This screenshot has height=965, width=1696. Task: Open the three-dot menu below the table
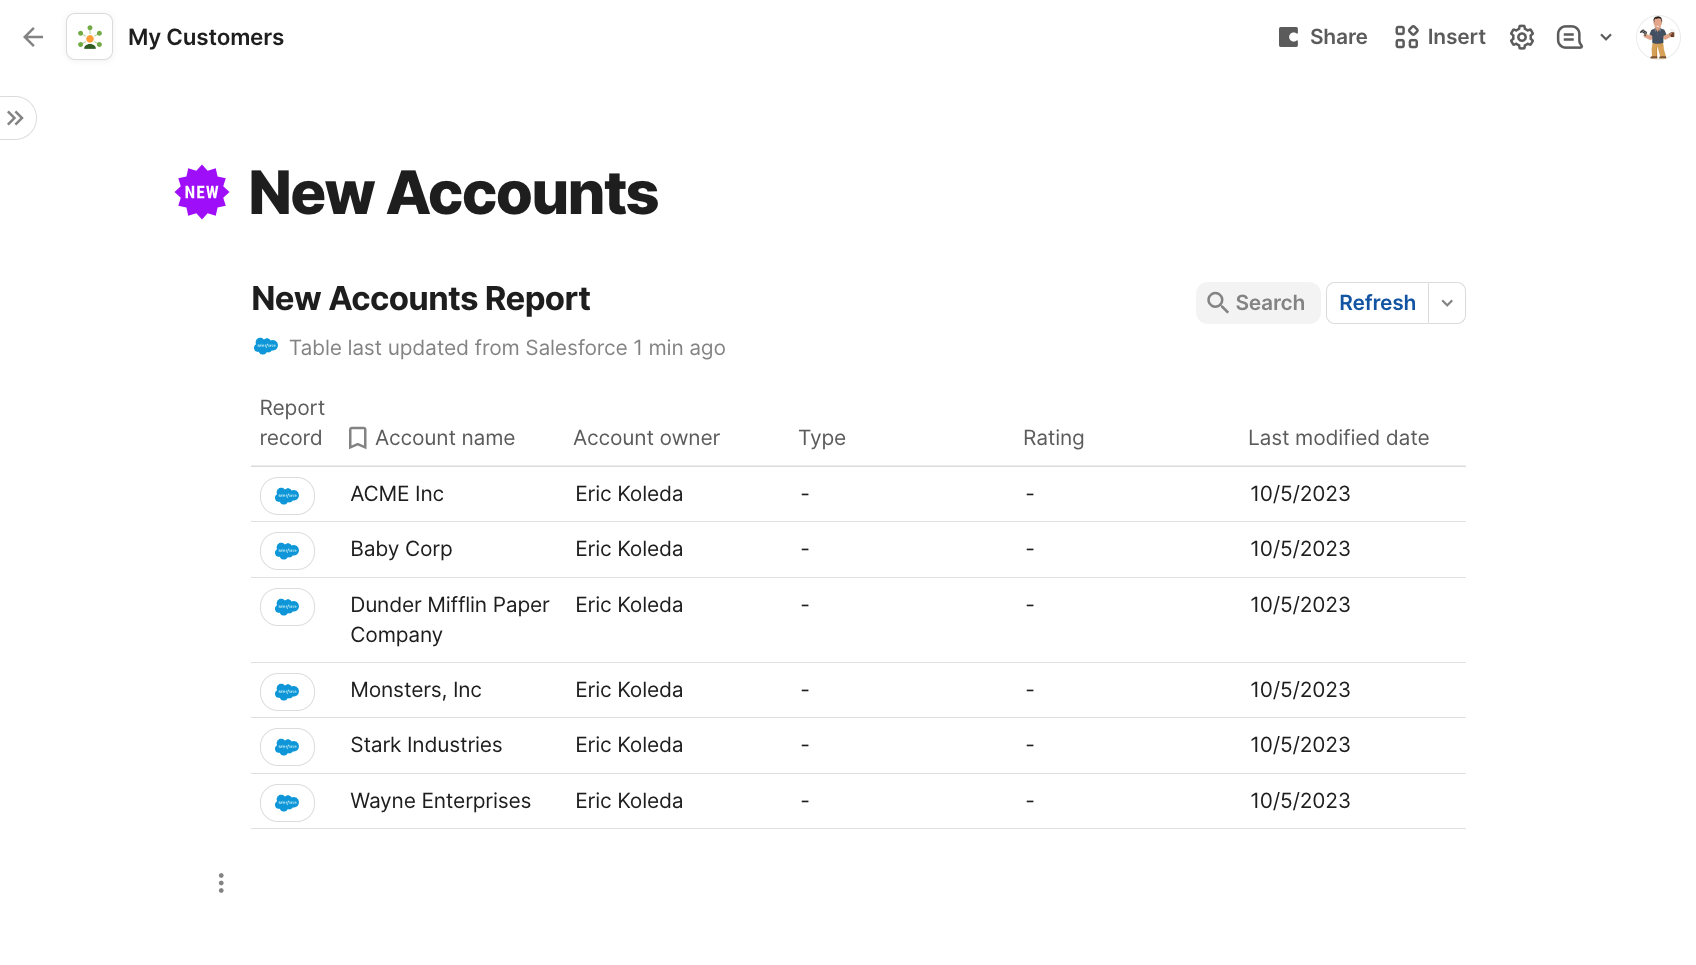pyautogui.click(x=221, y=883)
